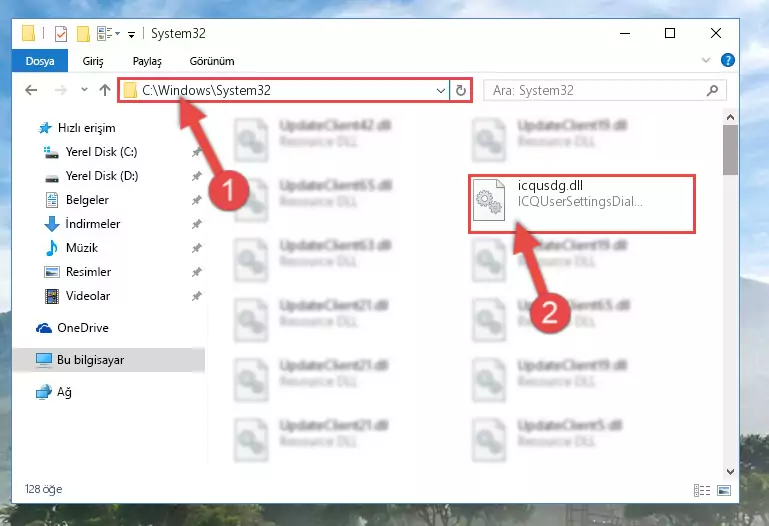
Task: Open Yerel Disk (C:) in sidebar
Action: click(x=102, y=152)
